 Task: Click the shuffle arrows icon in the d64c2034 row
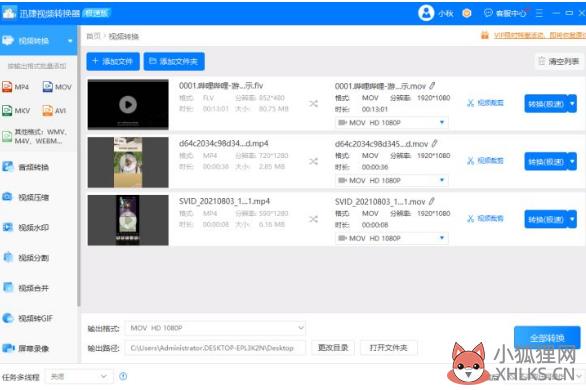pyautogui.click(x=313, y=161)
